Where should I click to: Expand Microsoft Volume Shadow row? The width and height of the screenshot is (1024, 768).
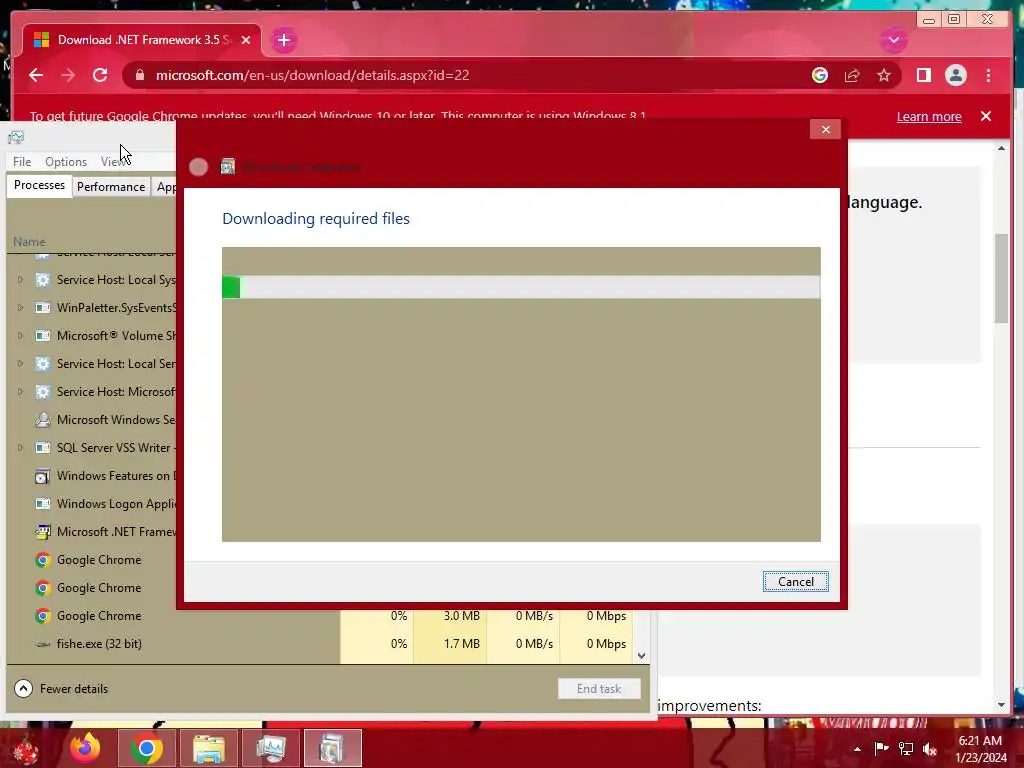[20, 336]
